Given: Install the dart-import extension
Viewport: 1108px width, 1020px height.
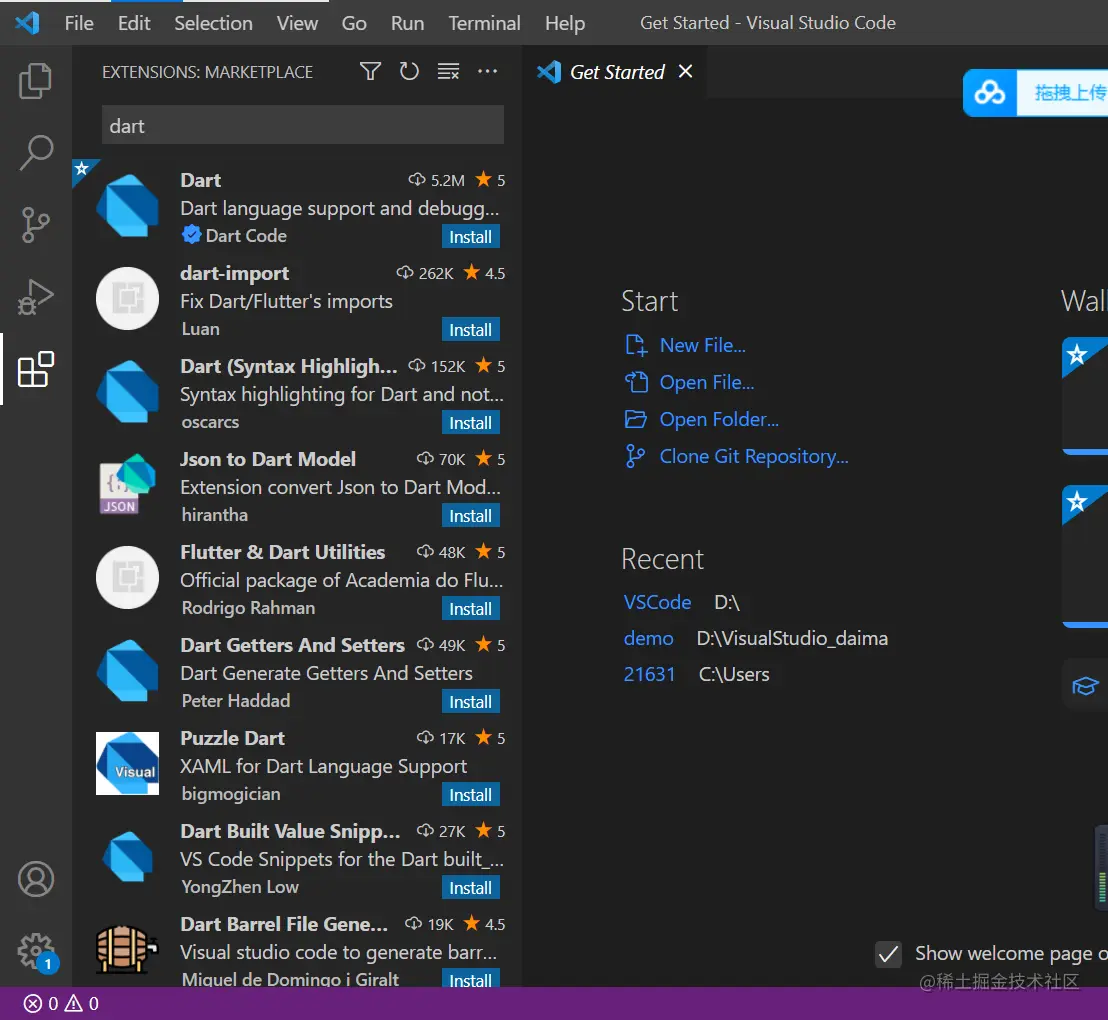Looking at the screenshot, I should tap(471, 330).
